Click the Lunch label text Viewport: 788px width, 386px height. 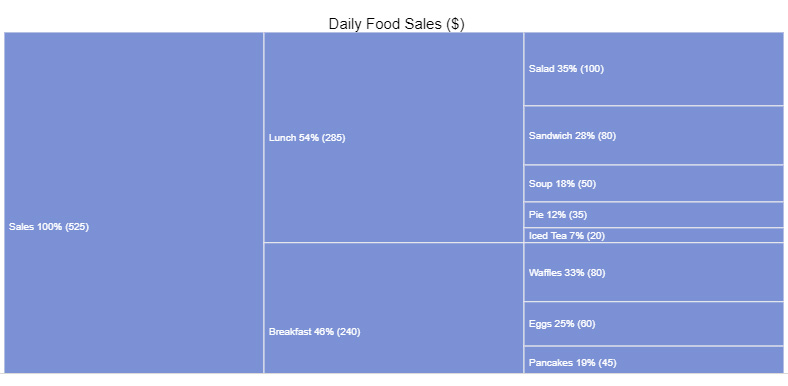282,138
